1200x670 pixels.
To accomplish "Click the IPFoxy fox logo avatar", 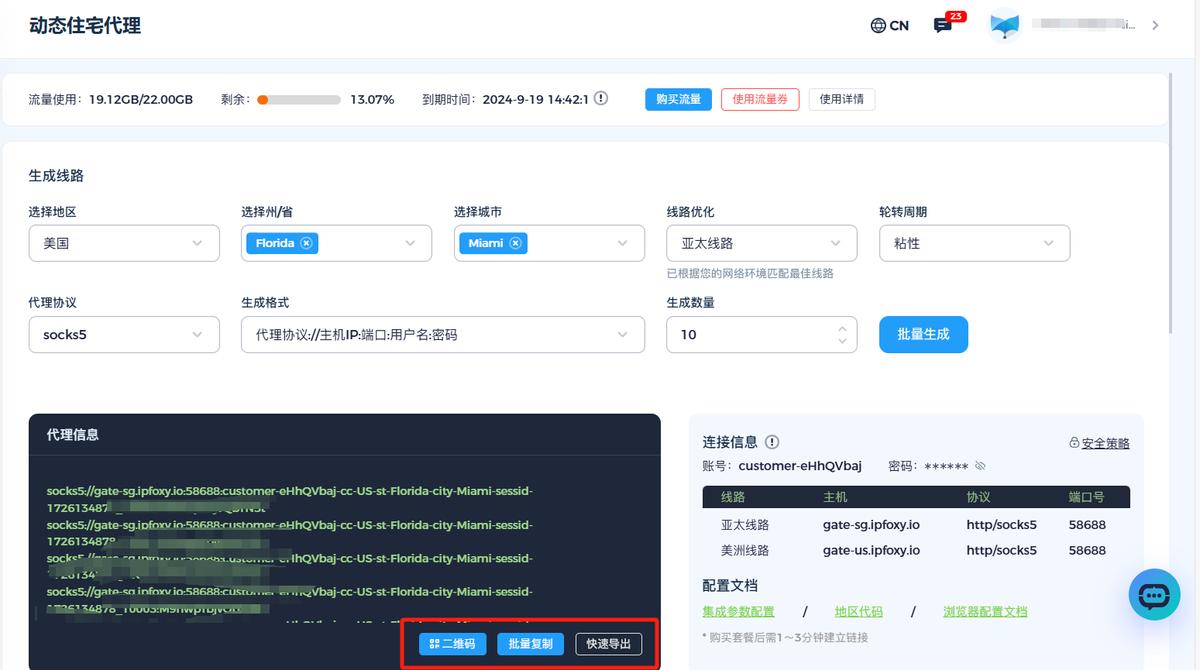I will 1004,25.
